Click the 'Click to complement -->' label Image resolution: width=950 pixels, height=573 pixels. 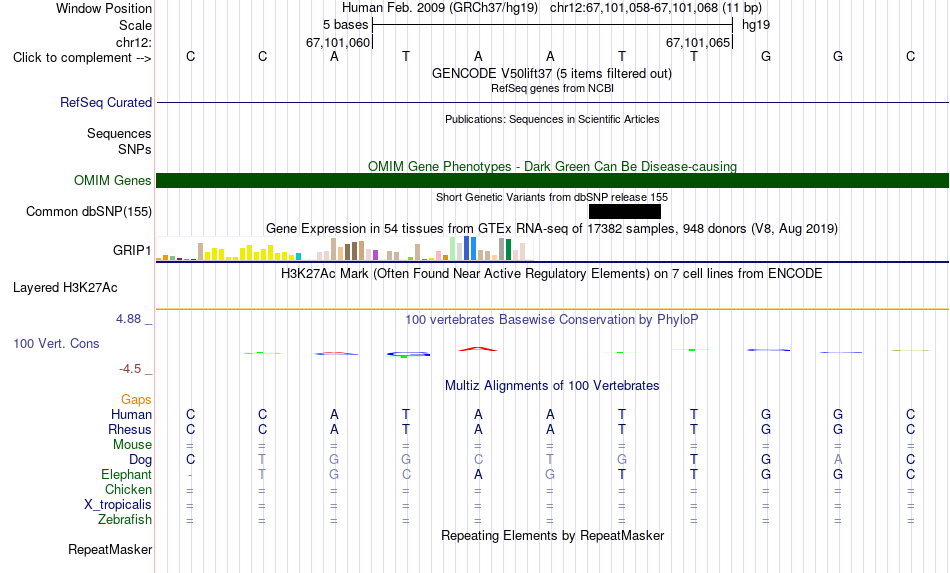[x=82, y=58]
